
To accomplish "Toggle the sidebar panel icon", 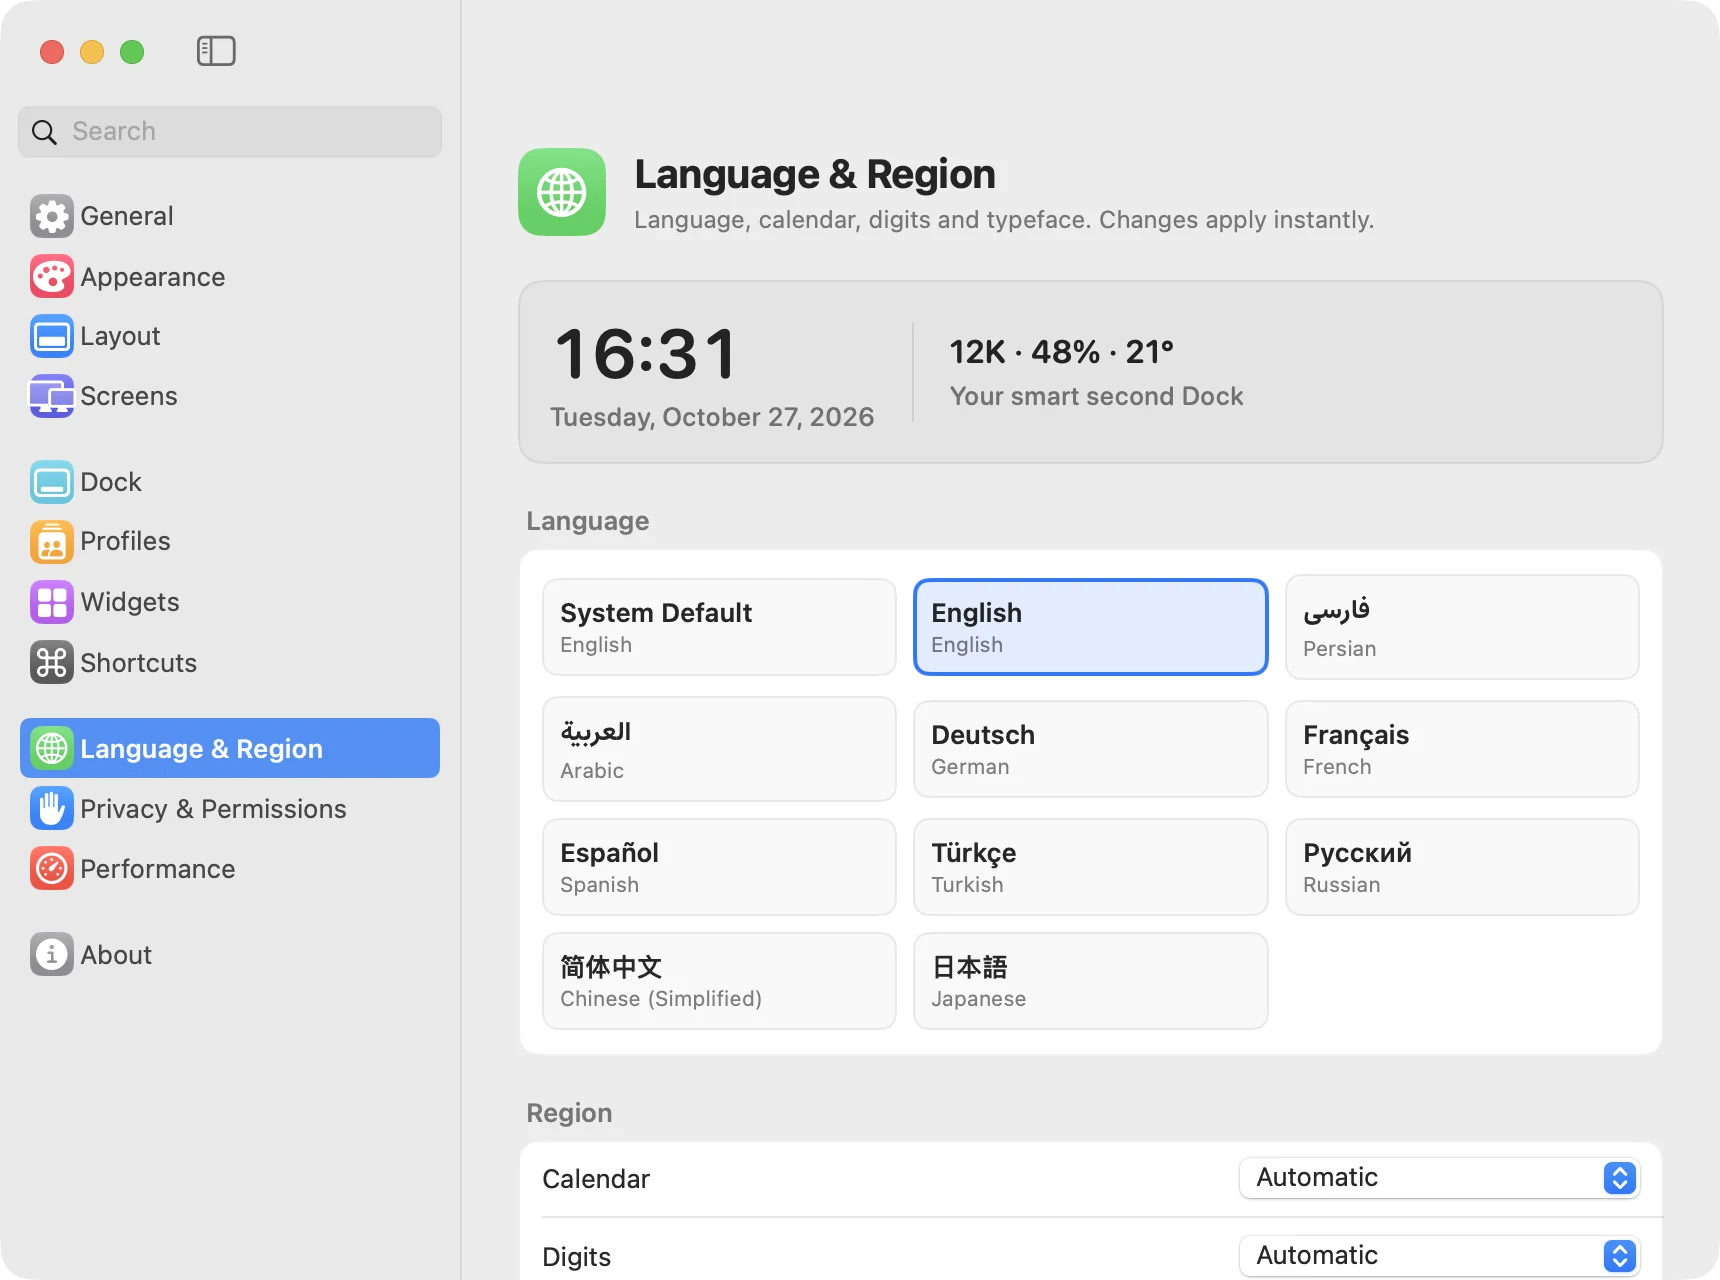I will pyautogui.click(x=216, y=51).
